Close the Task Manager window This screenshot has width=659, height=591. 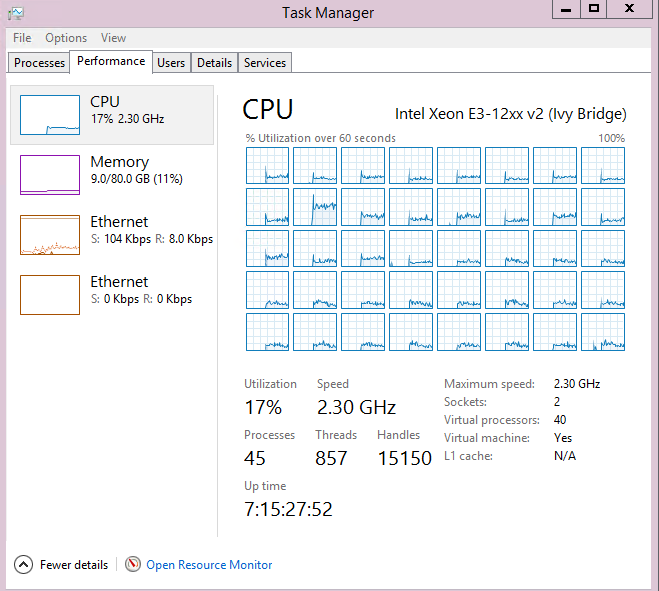(629, 9)
